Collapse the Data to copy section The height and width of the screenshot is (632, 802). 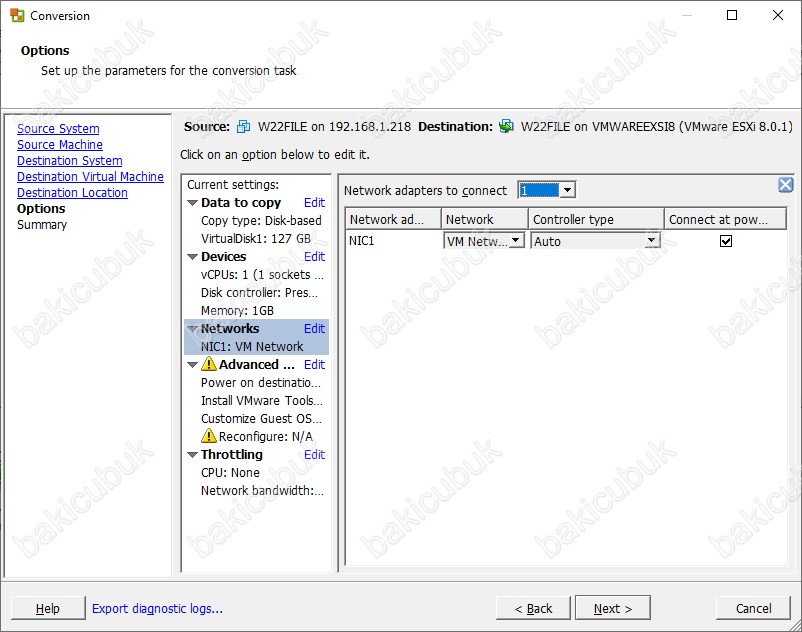192,203
